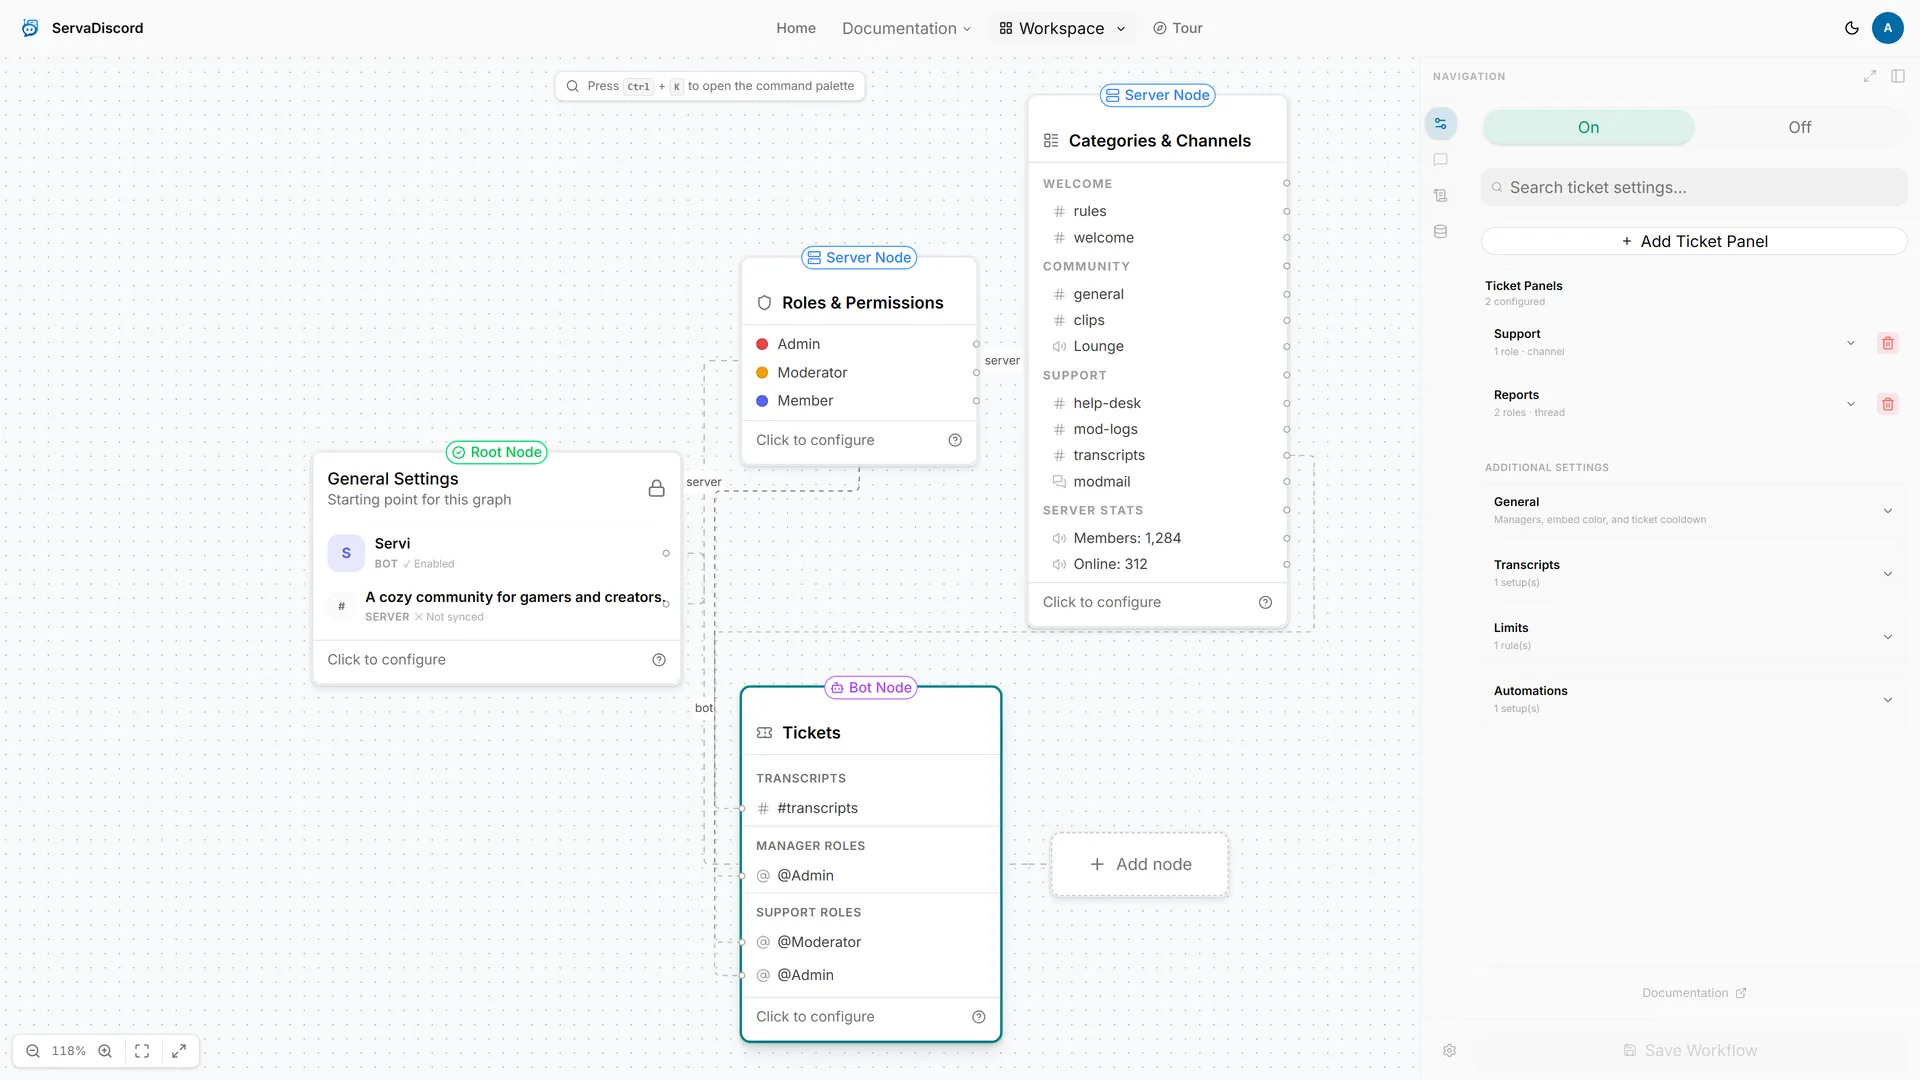Select the red Admin role dot

(x=762, y=344)
